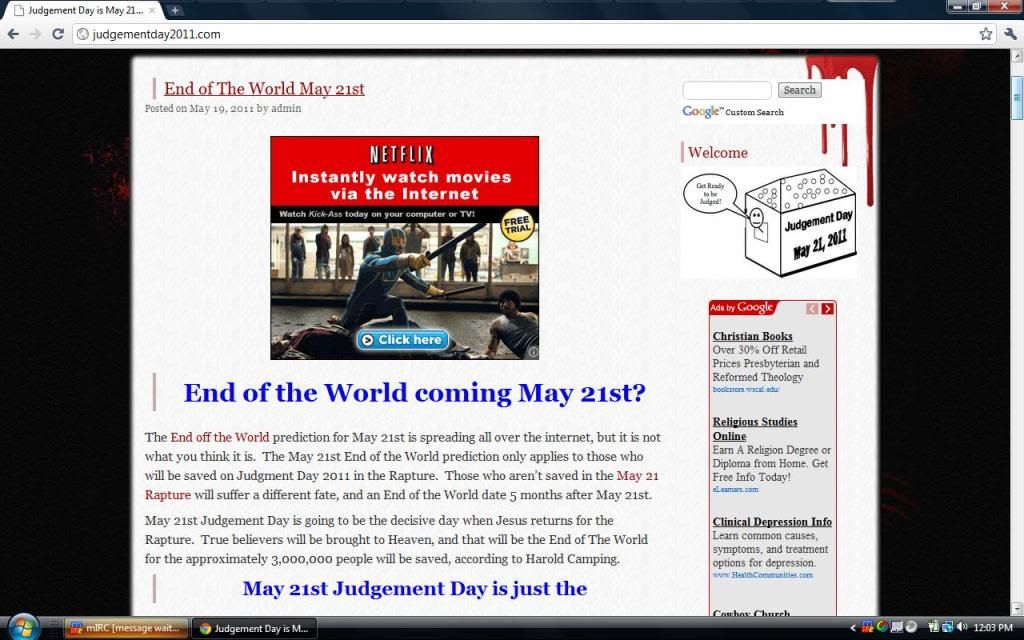Click the browser Back arrow
The image size is (1024, 640).
point(13,34)
